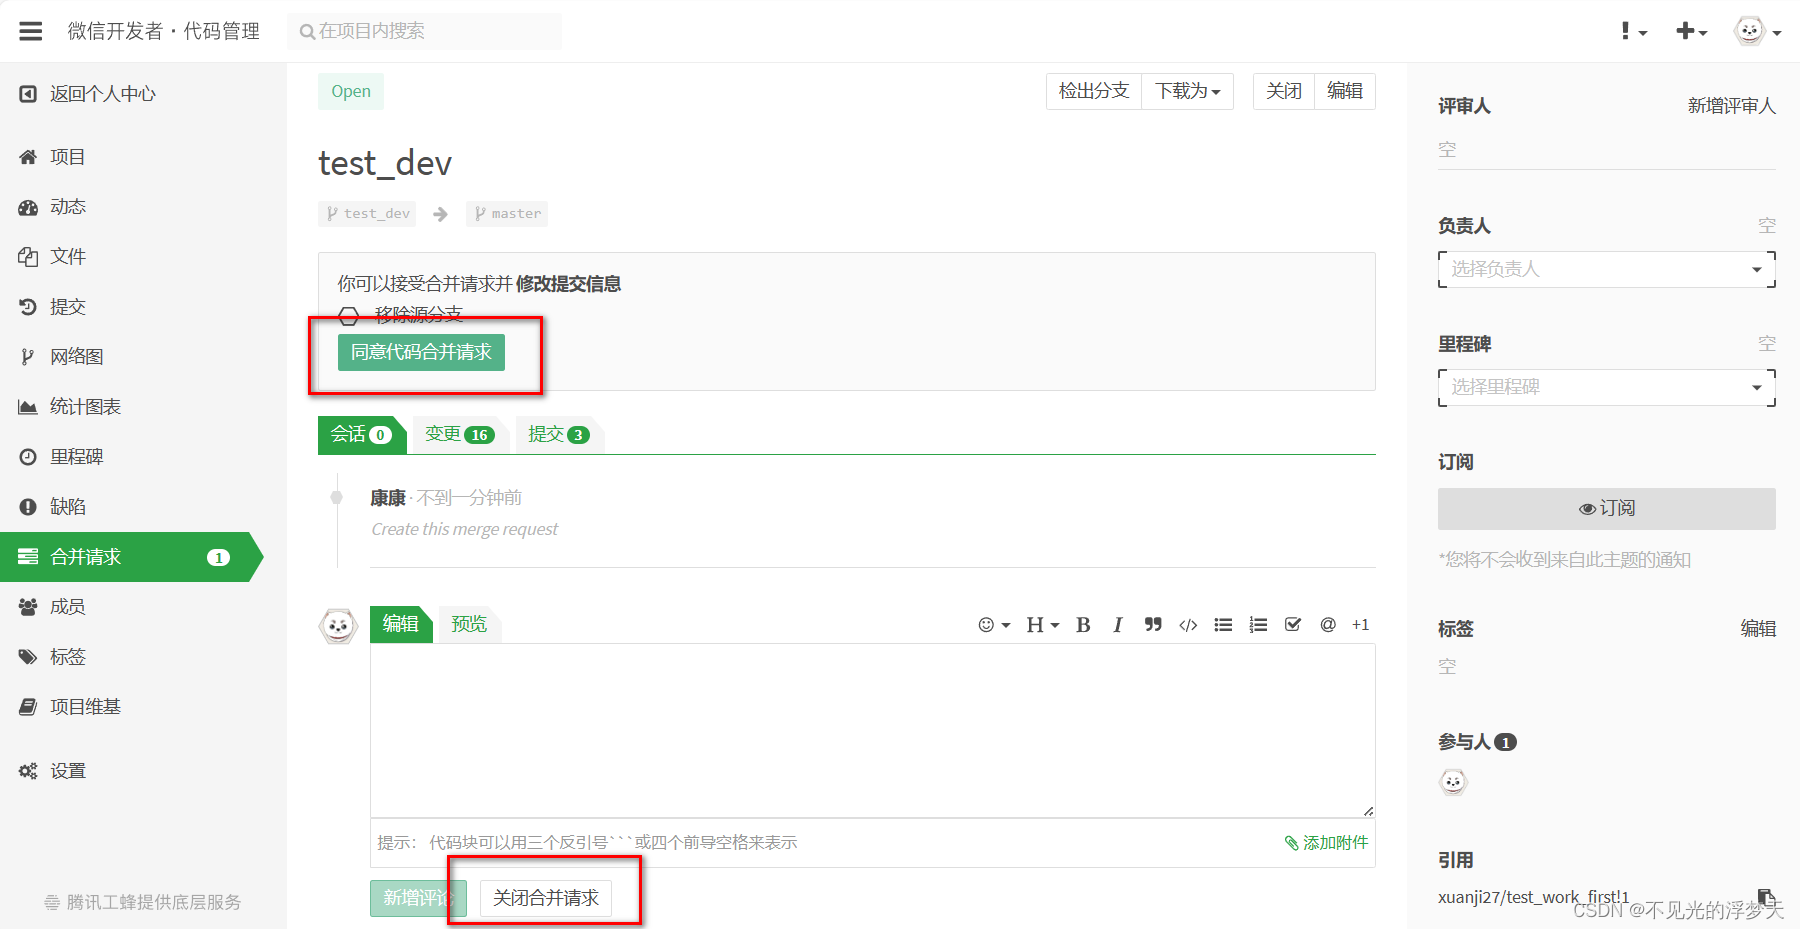Switch to 变更 tab

click(459, 434)
